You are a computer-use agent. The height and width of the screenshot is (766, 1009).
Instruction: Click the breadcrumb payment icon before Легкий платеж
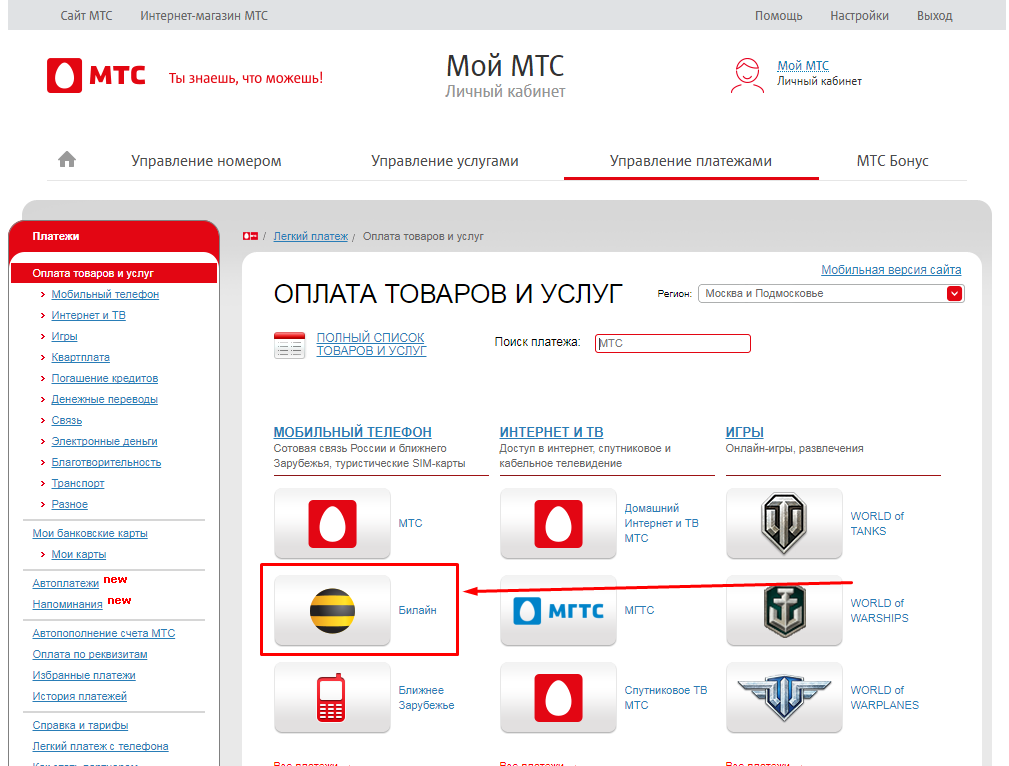pyautogui.click(x=250, y=236)
